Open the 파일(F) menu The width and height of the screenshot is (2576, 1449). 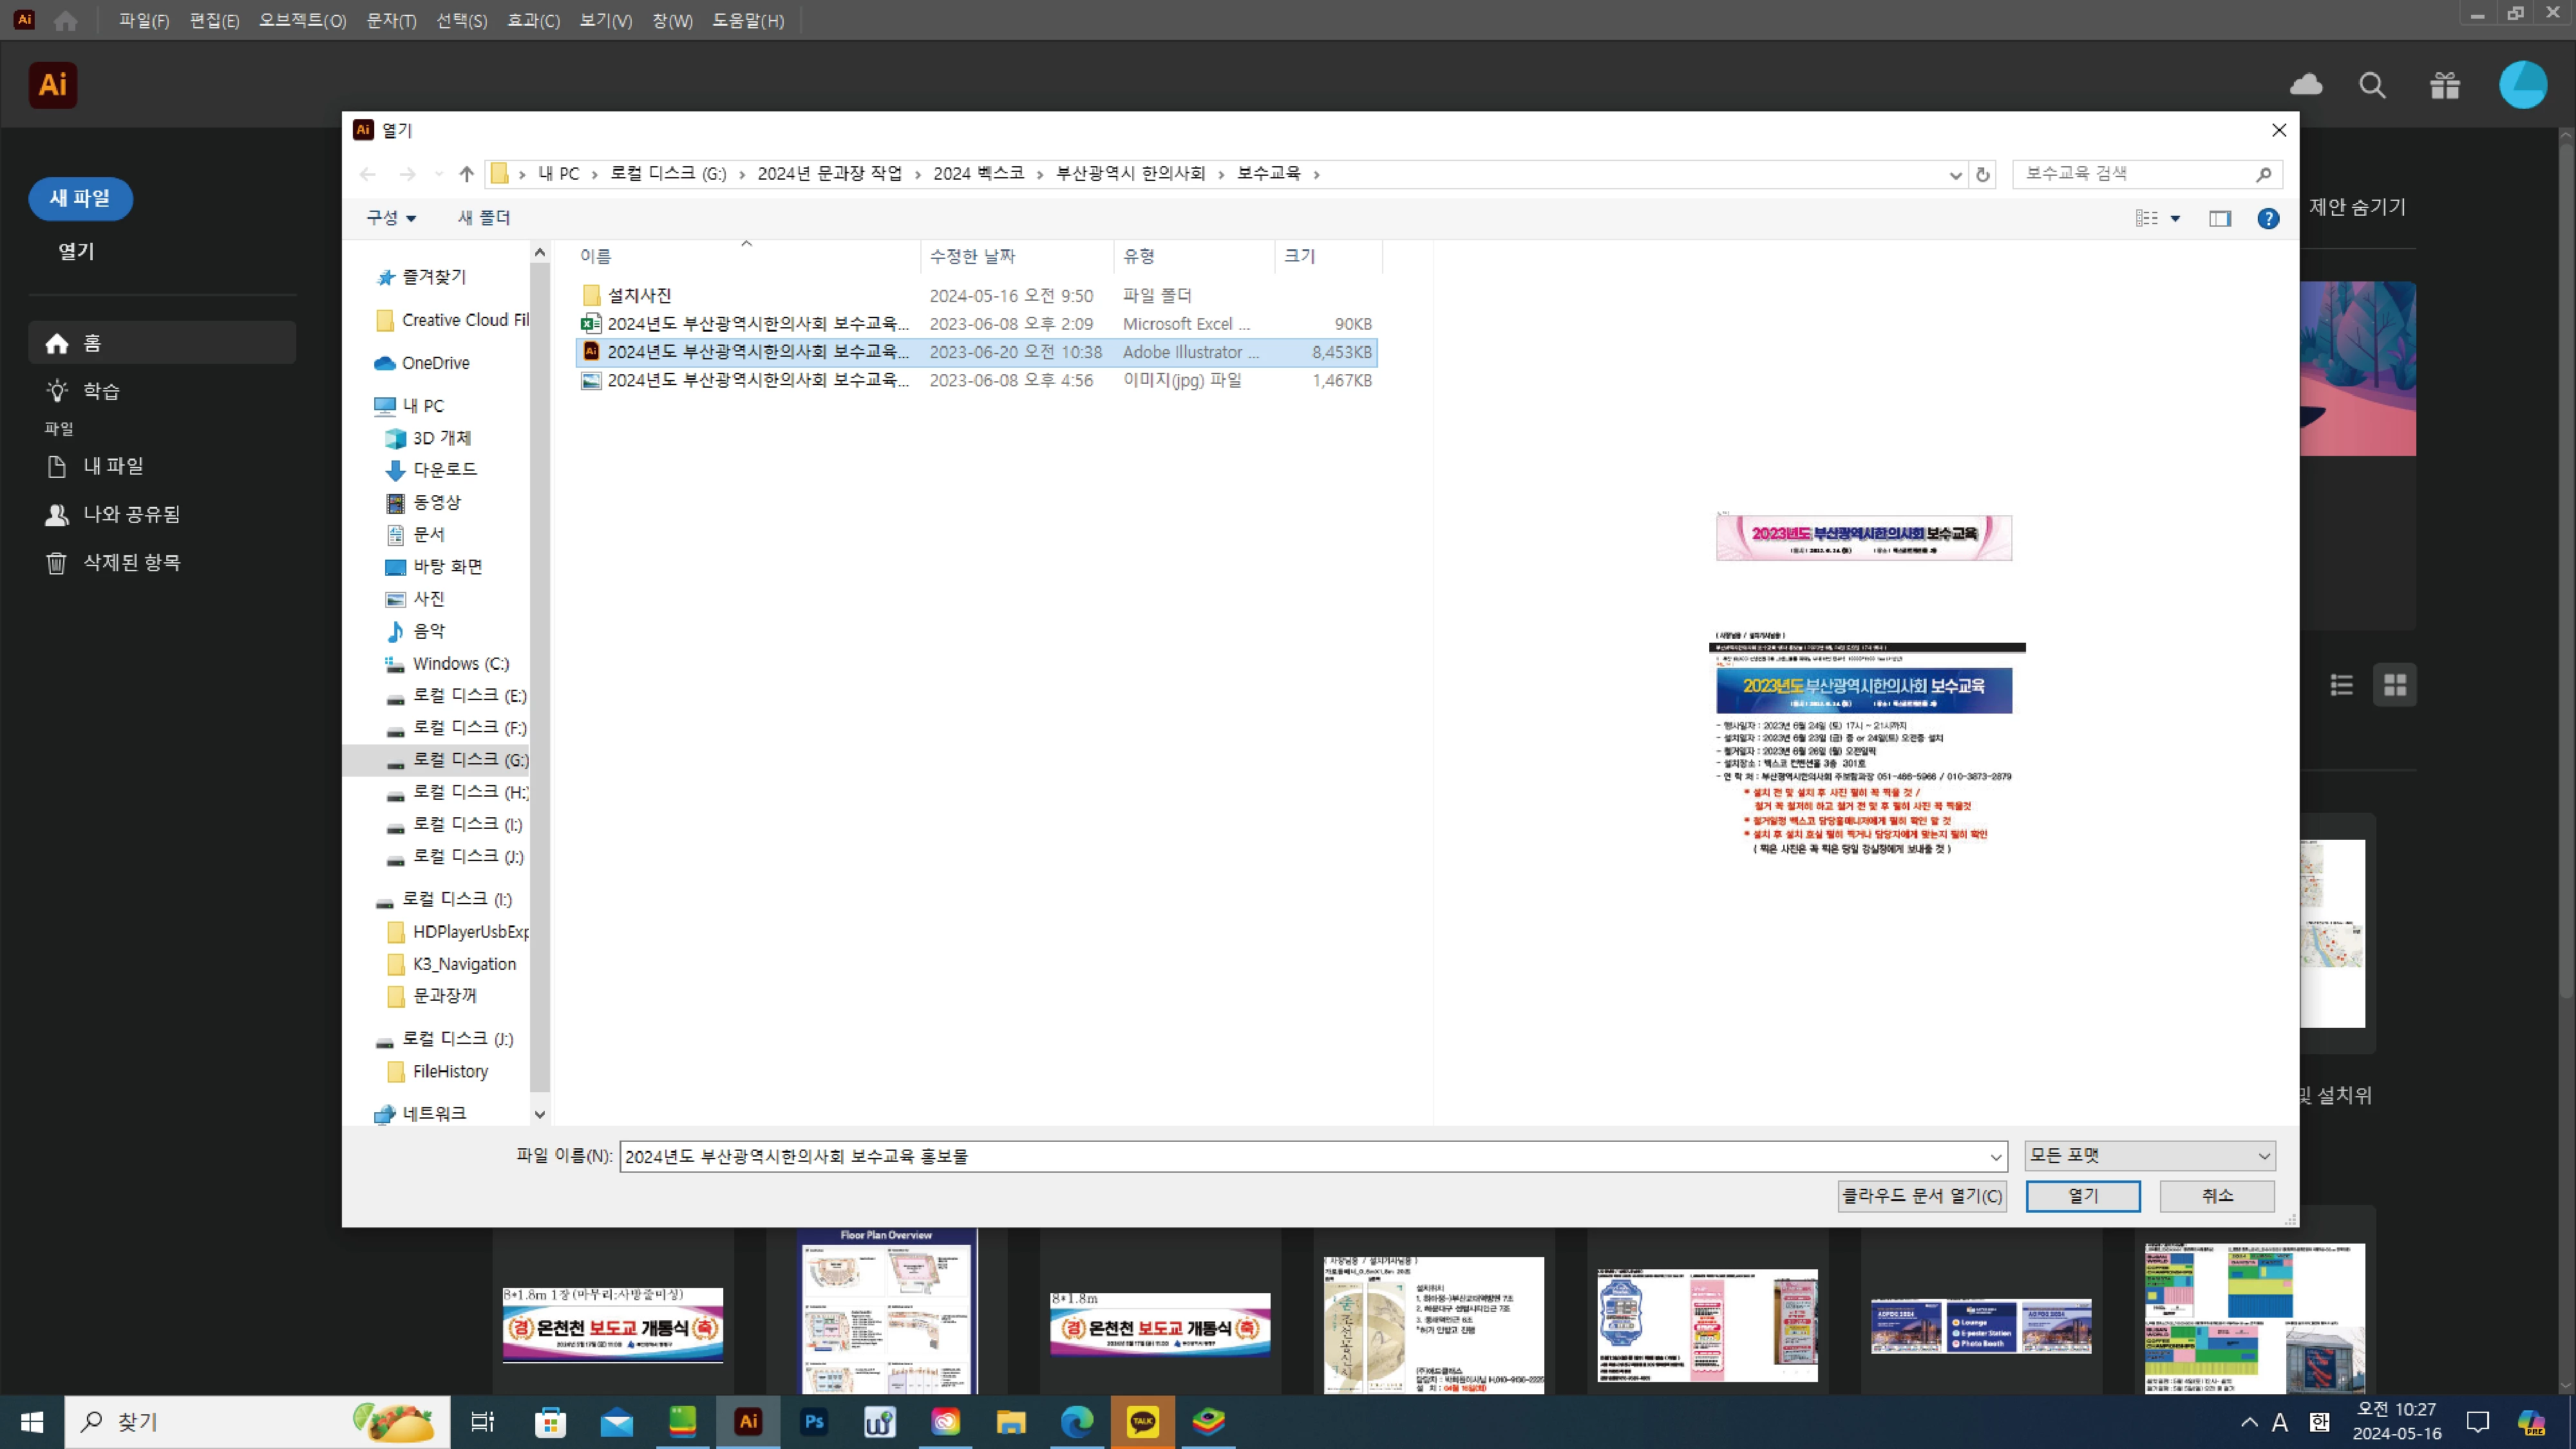(x=144, y=20)
